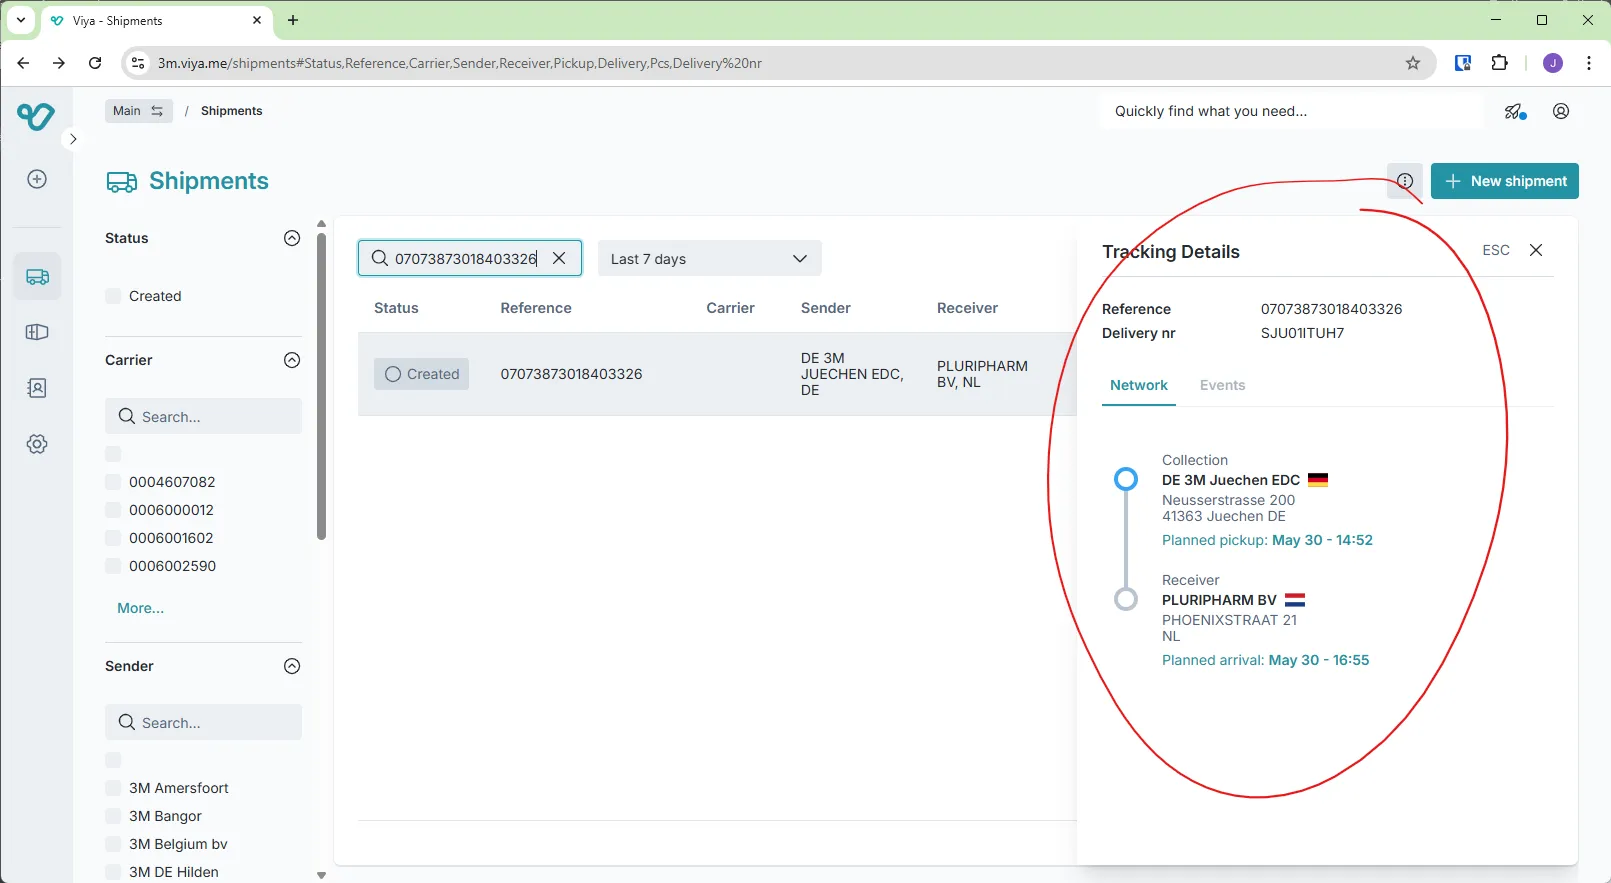Open the shipments truck icon in sidebar
The image size is (1611, 883).
pos(37,277)
